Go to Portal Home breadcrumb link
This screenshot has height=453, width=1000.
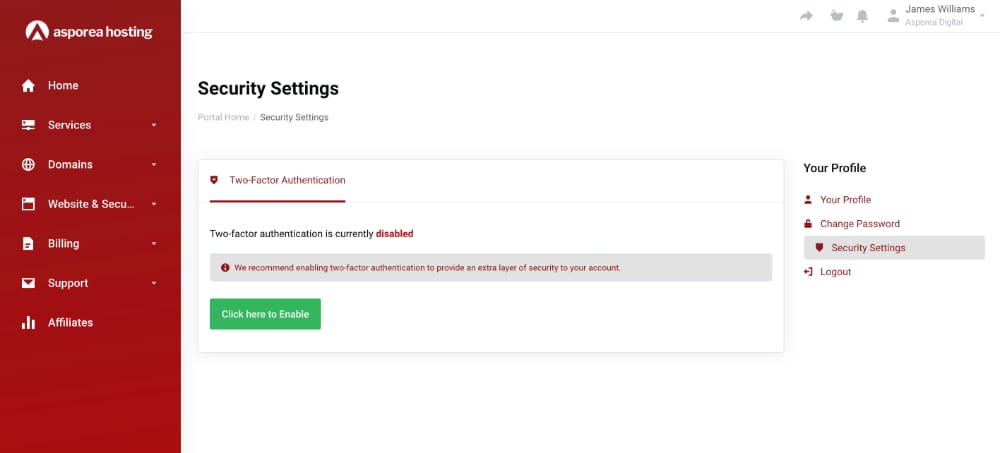click(x=223, y=118)
